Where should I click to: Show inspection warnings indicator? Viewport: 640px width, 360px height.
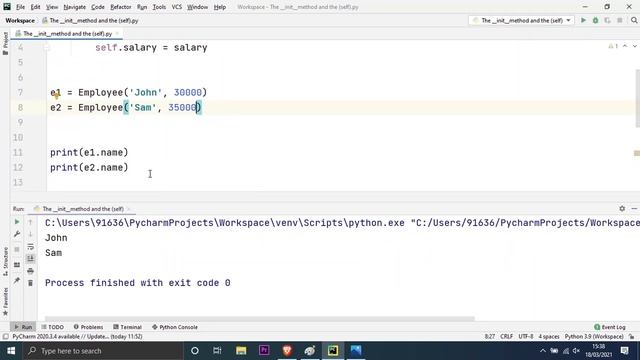tap(613, 46)
